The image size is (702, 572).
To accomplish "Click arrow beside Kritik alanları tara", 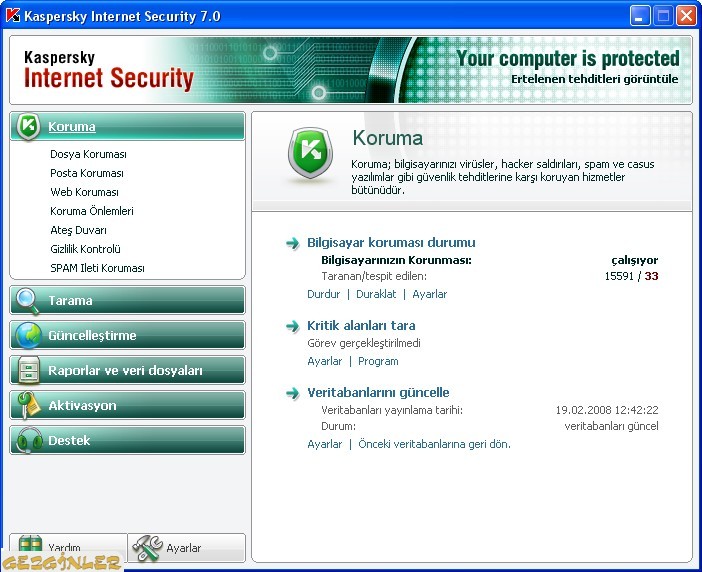I will (293, 326).
